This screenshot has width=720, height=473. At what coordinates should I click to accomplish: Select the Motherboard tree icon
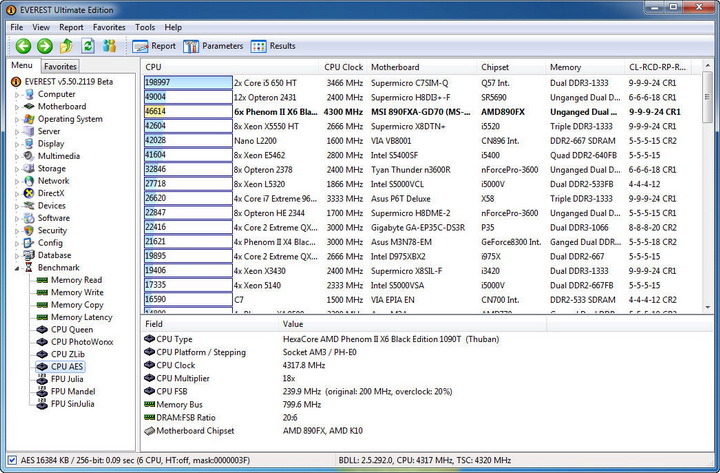coord(29,107)
